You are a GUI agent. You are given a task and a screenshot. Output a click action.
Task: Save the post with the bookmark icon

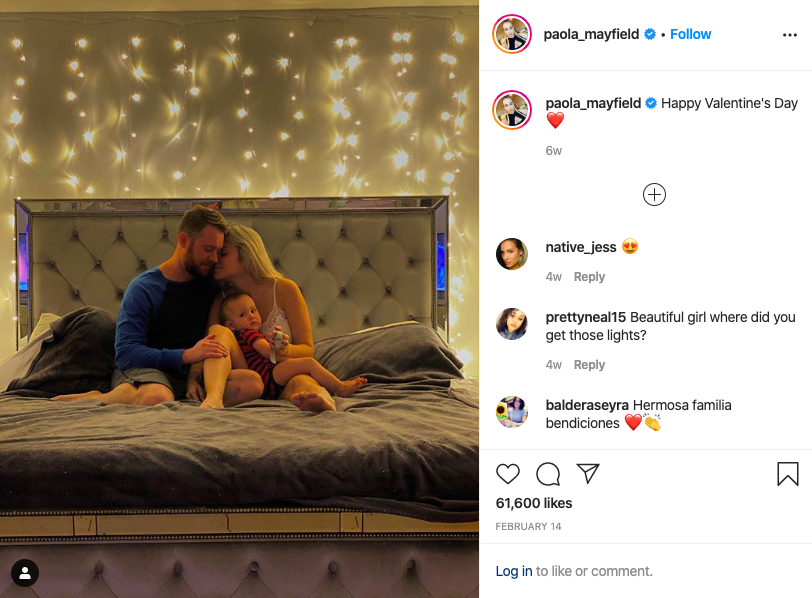[788, 474]
